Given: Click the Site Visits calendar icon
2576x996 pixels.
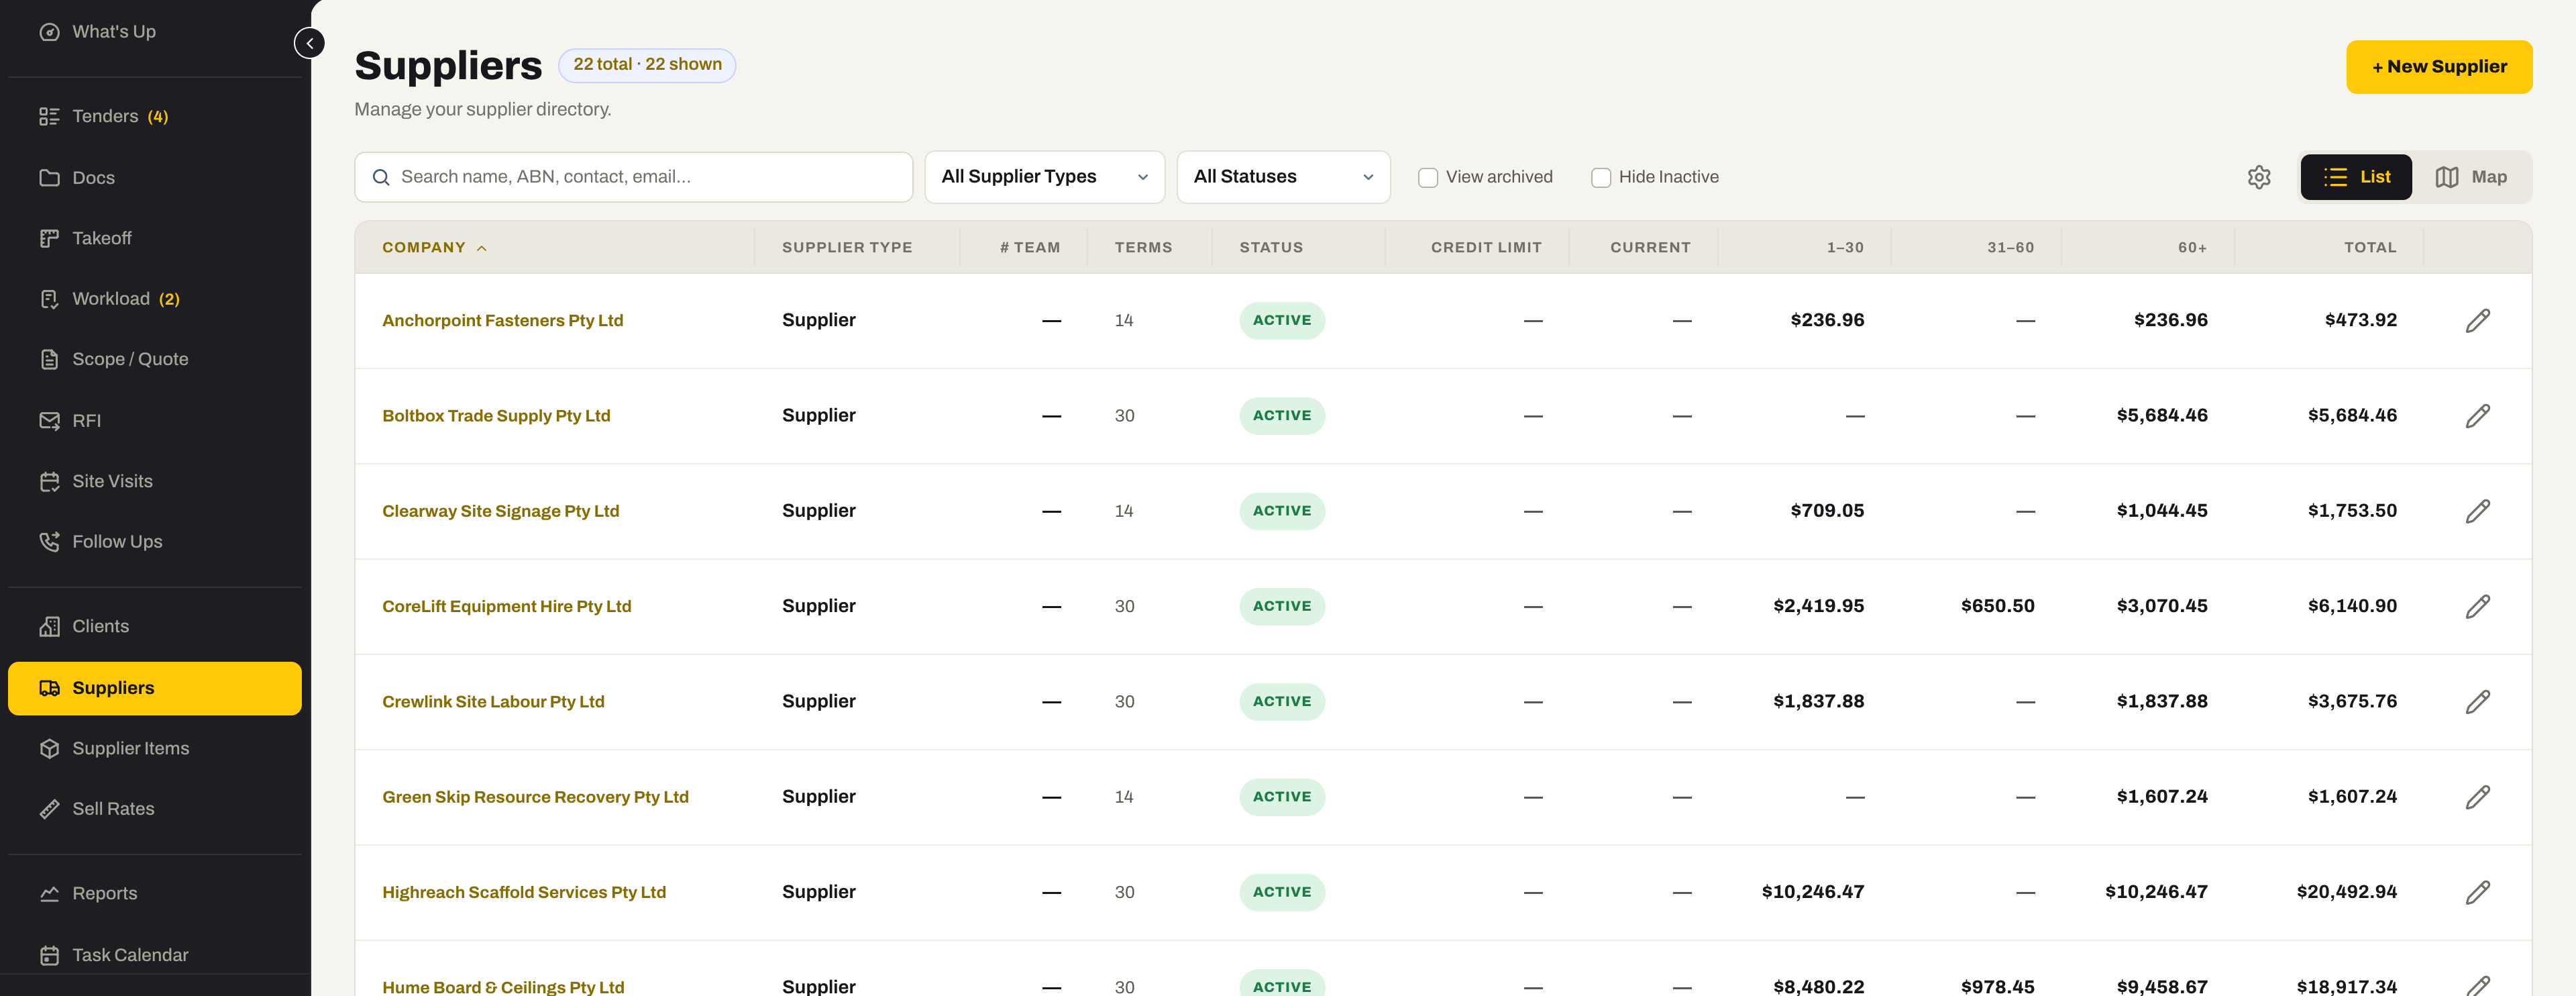Looking at the screenshot, I should click(x=49, y=481).
